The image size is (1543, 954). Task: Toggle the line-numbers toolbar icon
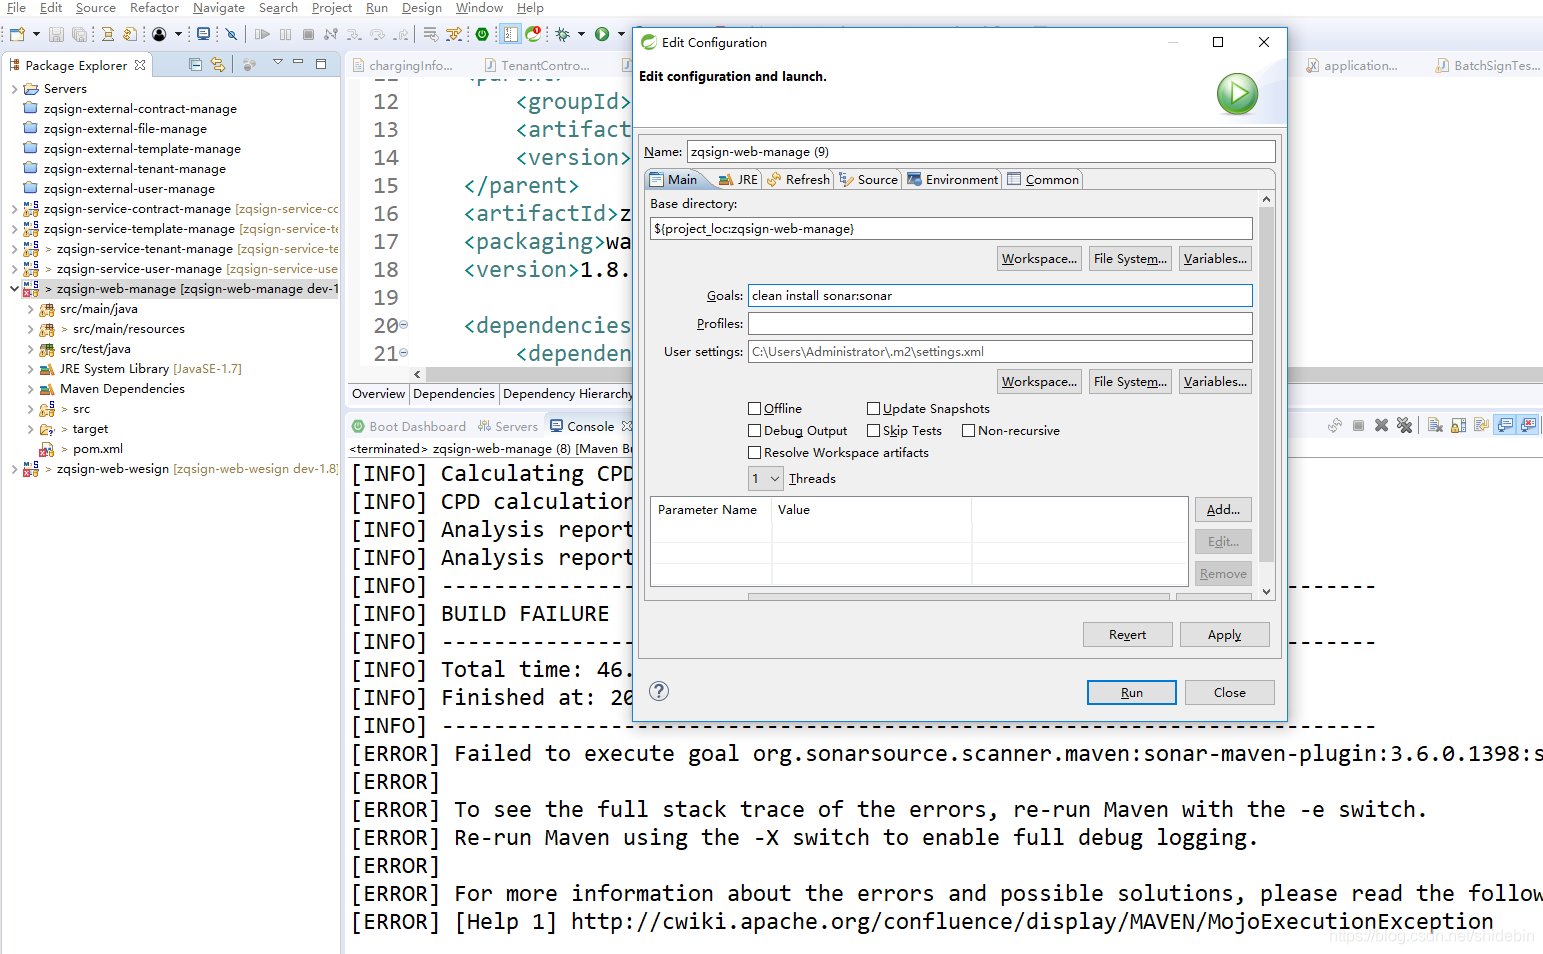[x=510, y=34]
